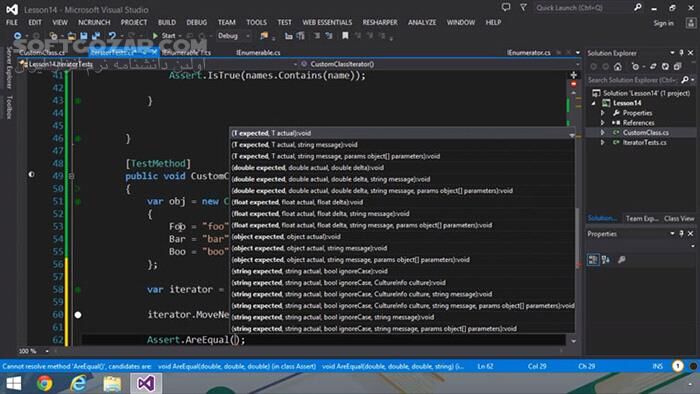Viewport: 700px width, 394px height.
Task: Click the notifications filter flag icon
Action: tap(523, 8)
